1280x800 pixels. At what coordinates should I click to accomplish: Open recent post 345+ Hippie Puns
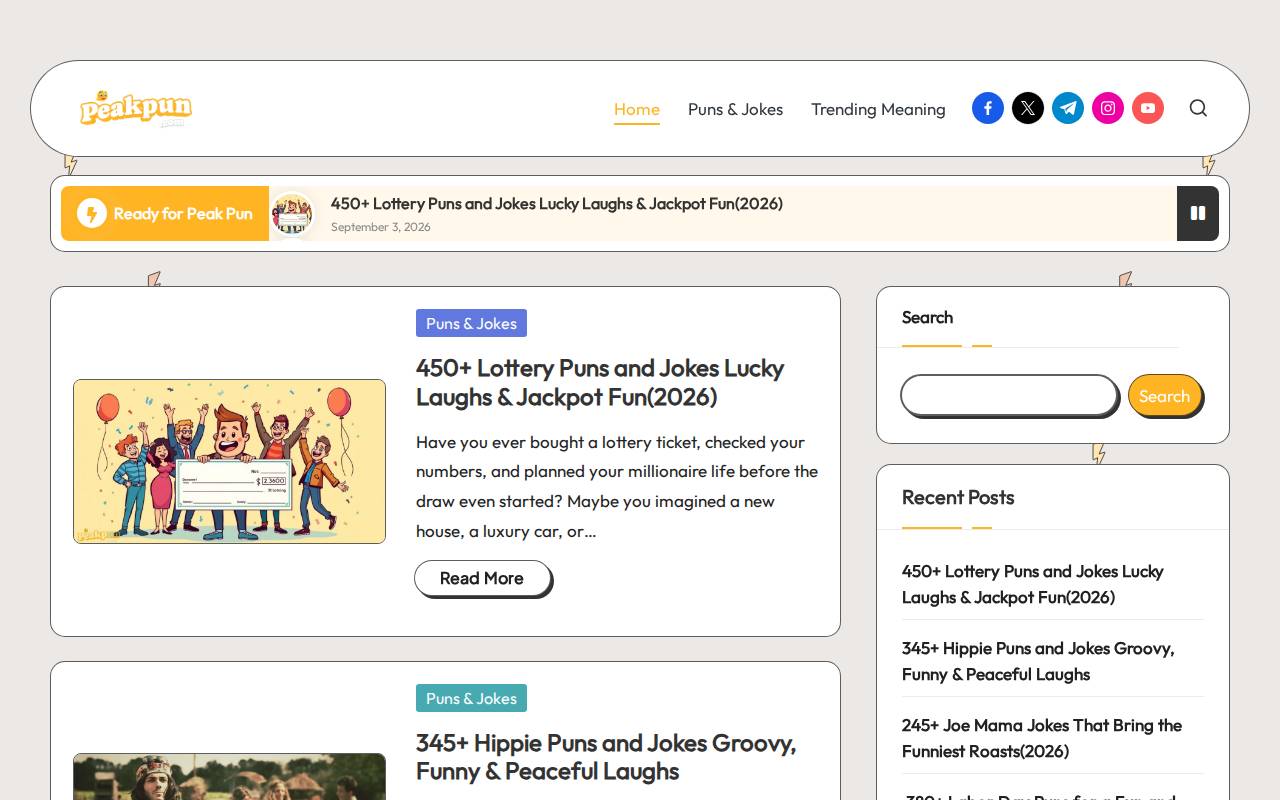(x=1038, y=661)
